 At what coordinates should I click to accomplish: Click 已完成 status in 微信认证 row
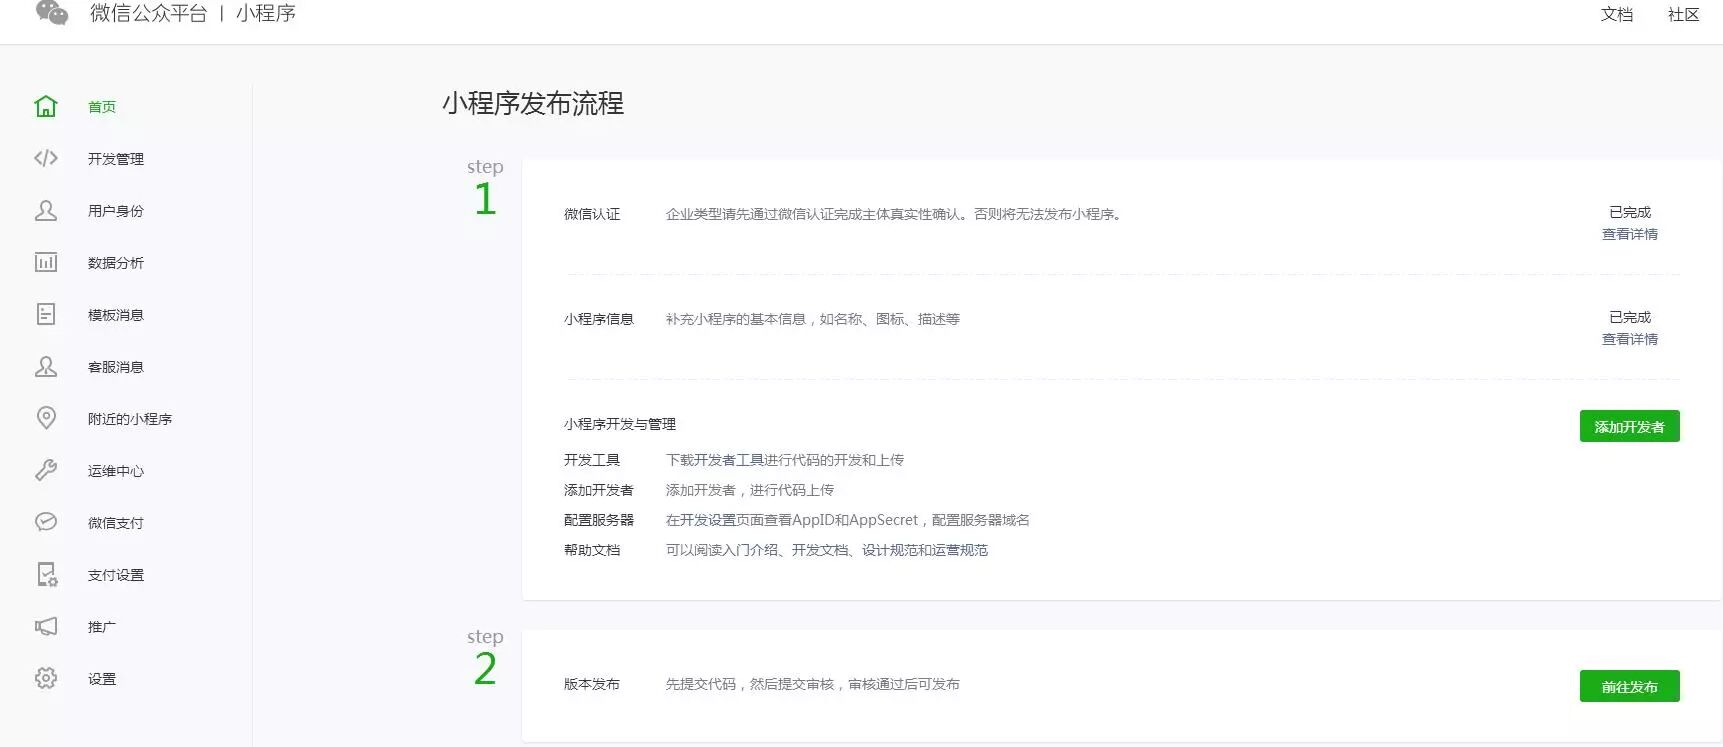point(1630,212)
